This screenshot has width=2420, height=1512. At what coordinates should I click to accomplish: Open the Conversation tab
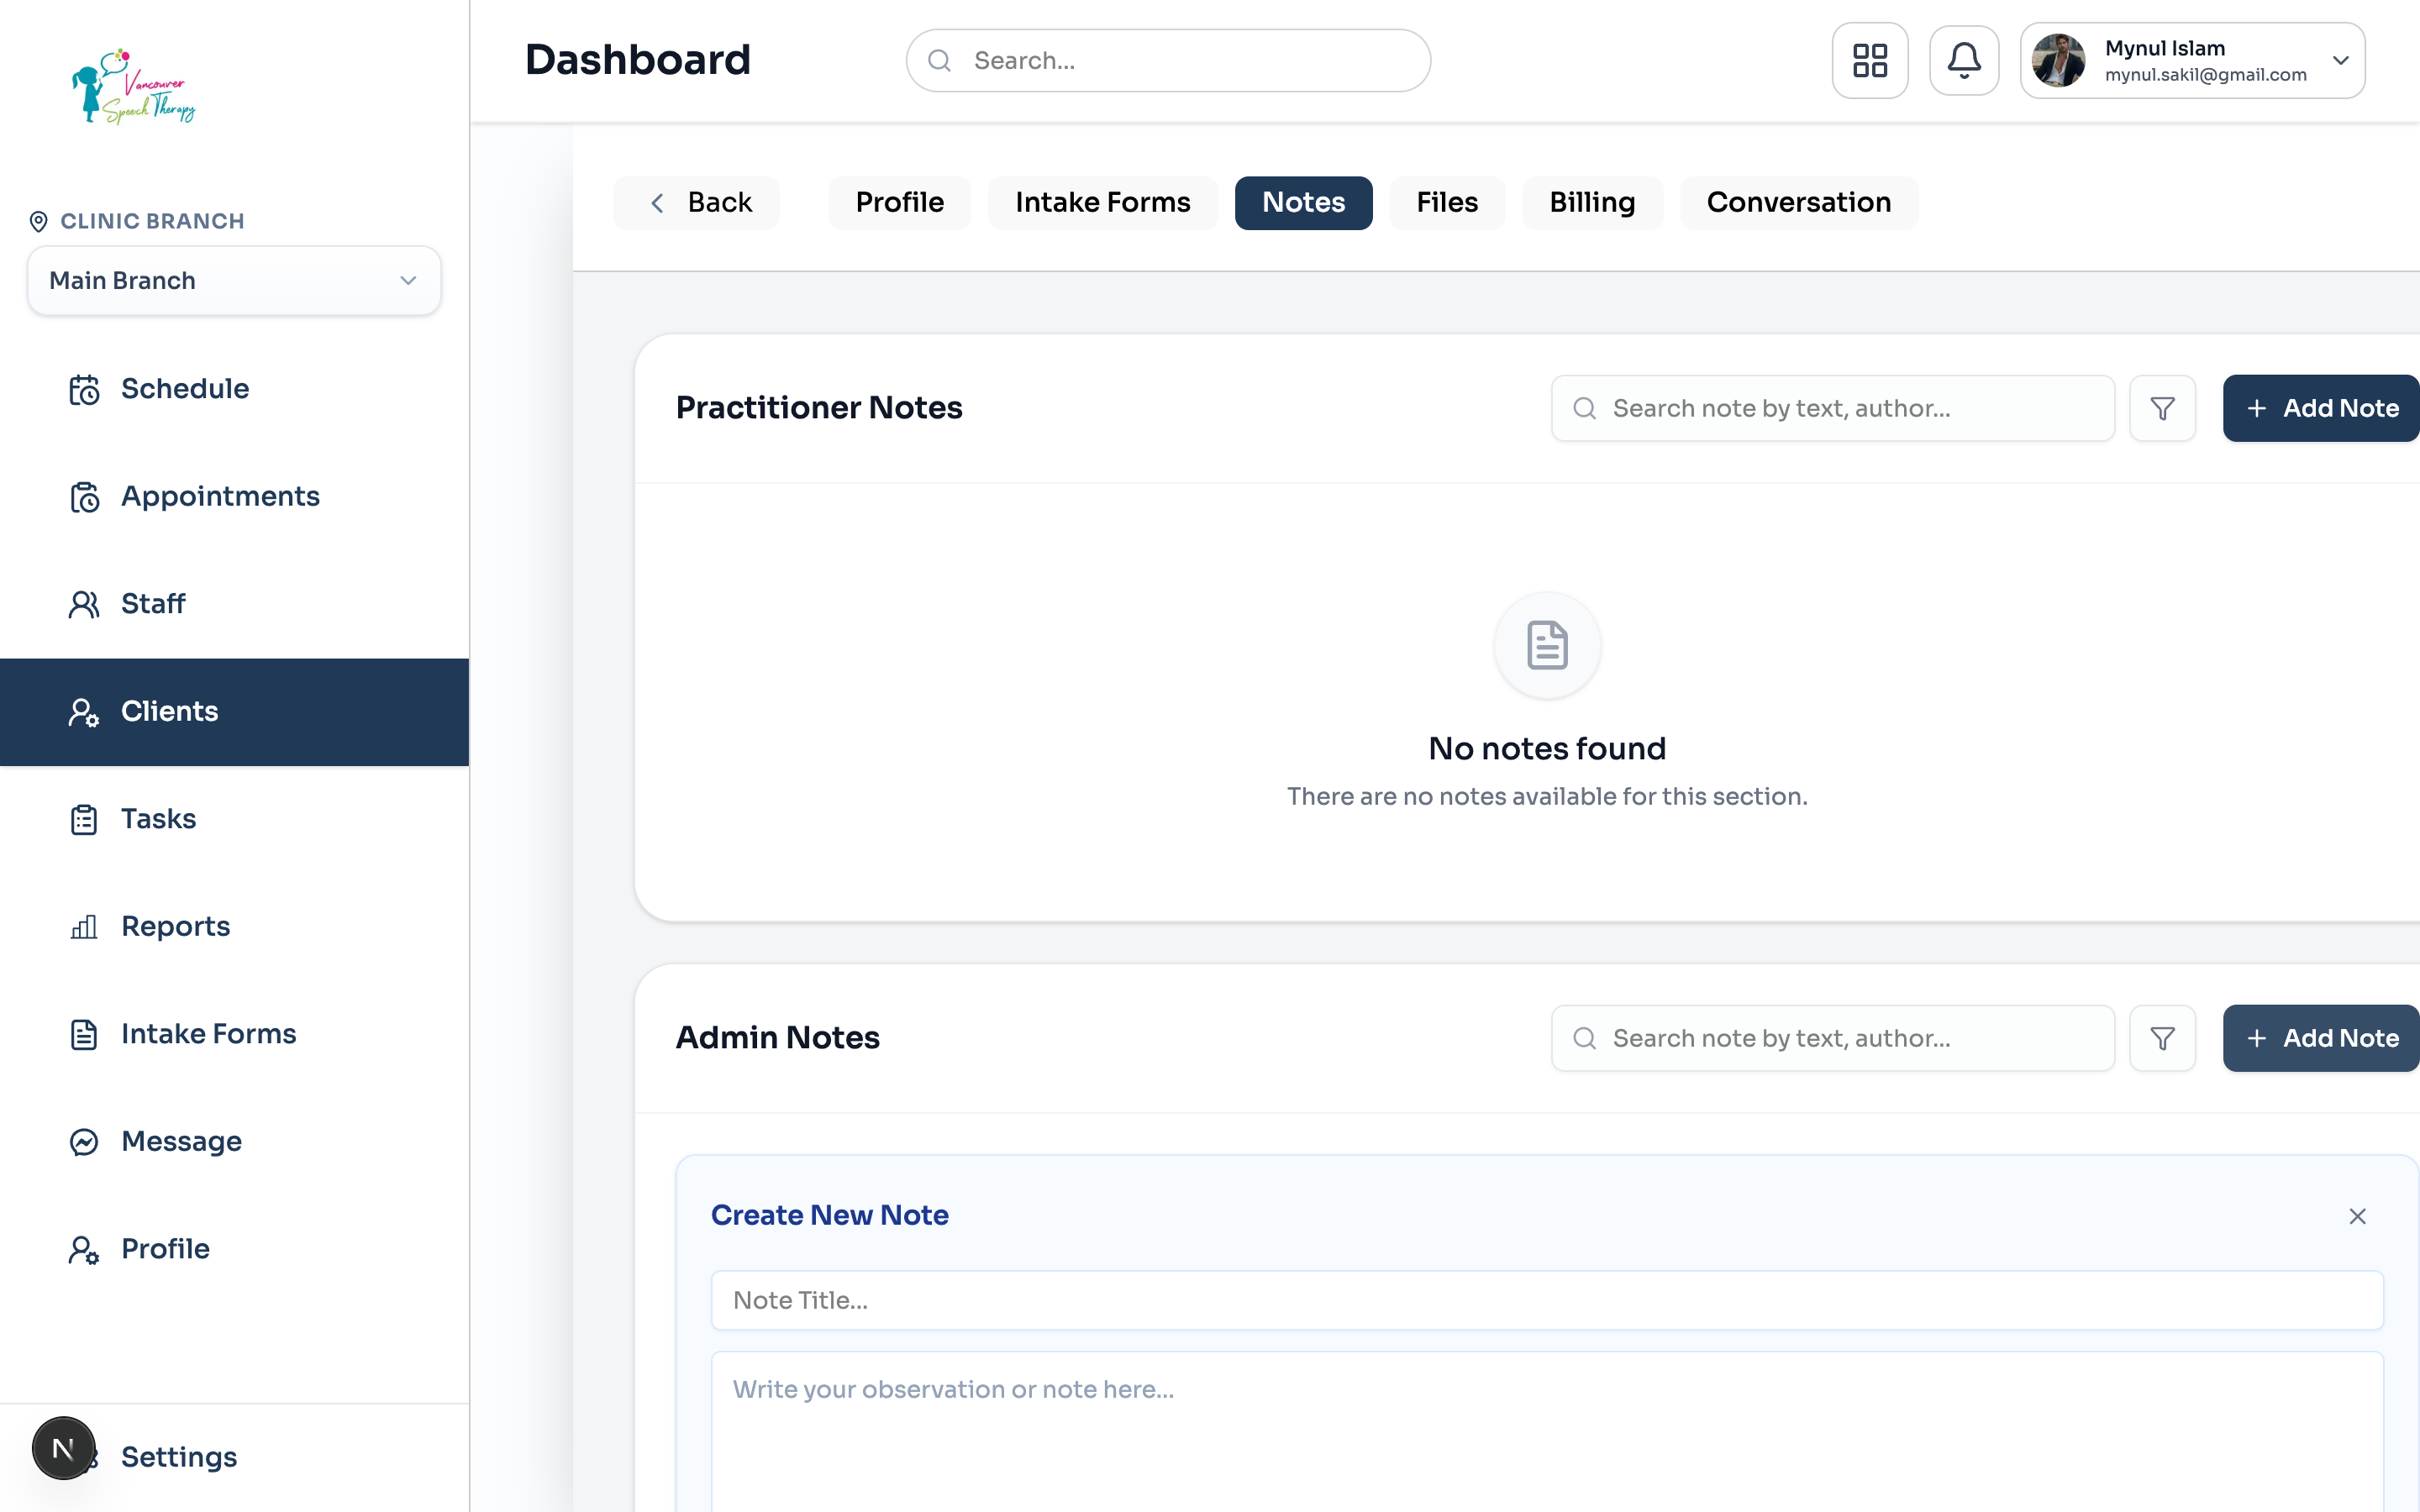[x=1798, y=203]
